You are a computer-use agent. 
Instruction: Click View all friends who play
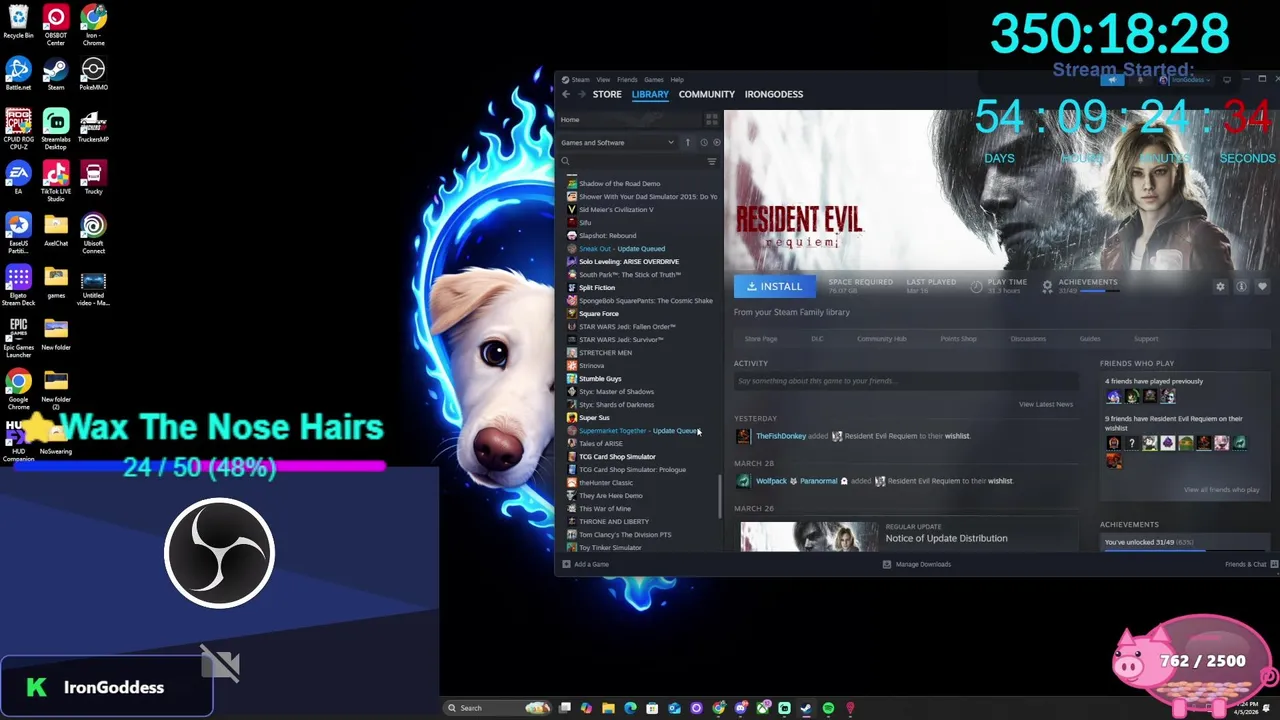click(1222, 490)
